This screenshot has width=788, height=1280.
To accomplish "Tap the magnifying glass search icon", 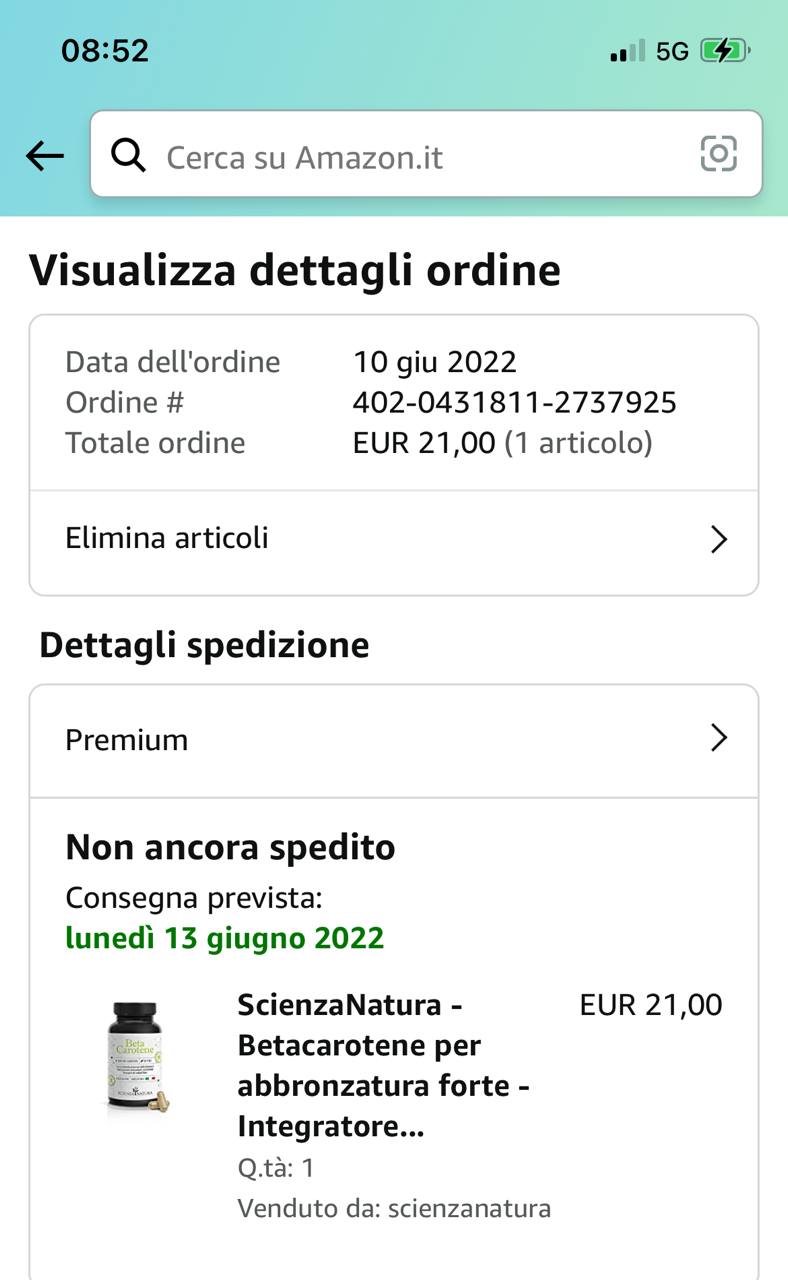I will pos(128,155).
